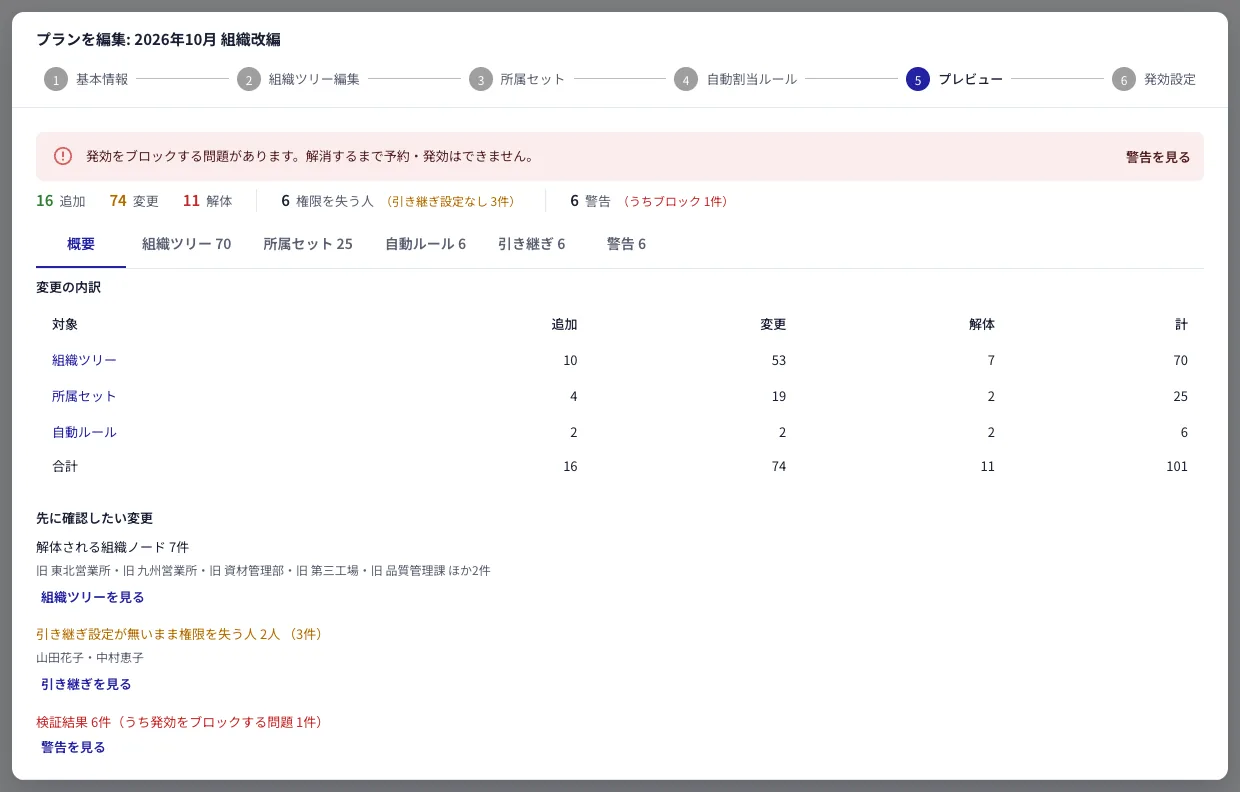This screenshot has width=1240, height=792.
Task: Go to step 4 自動割当ルール
Action: coord(735,79)
